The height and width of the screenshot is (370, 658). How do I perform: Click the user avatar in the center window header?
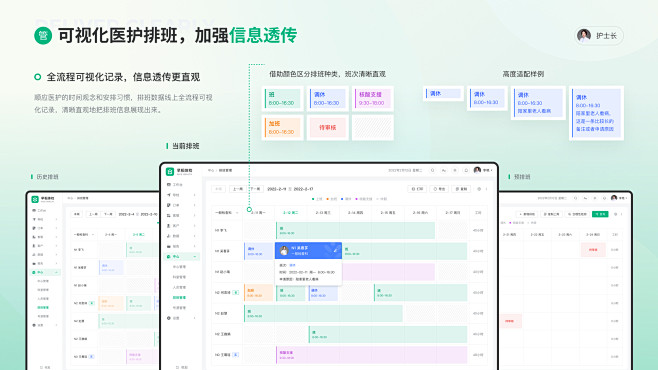tap(477, 170)
